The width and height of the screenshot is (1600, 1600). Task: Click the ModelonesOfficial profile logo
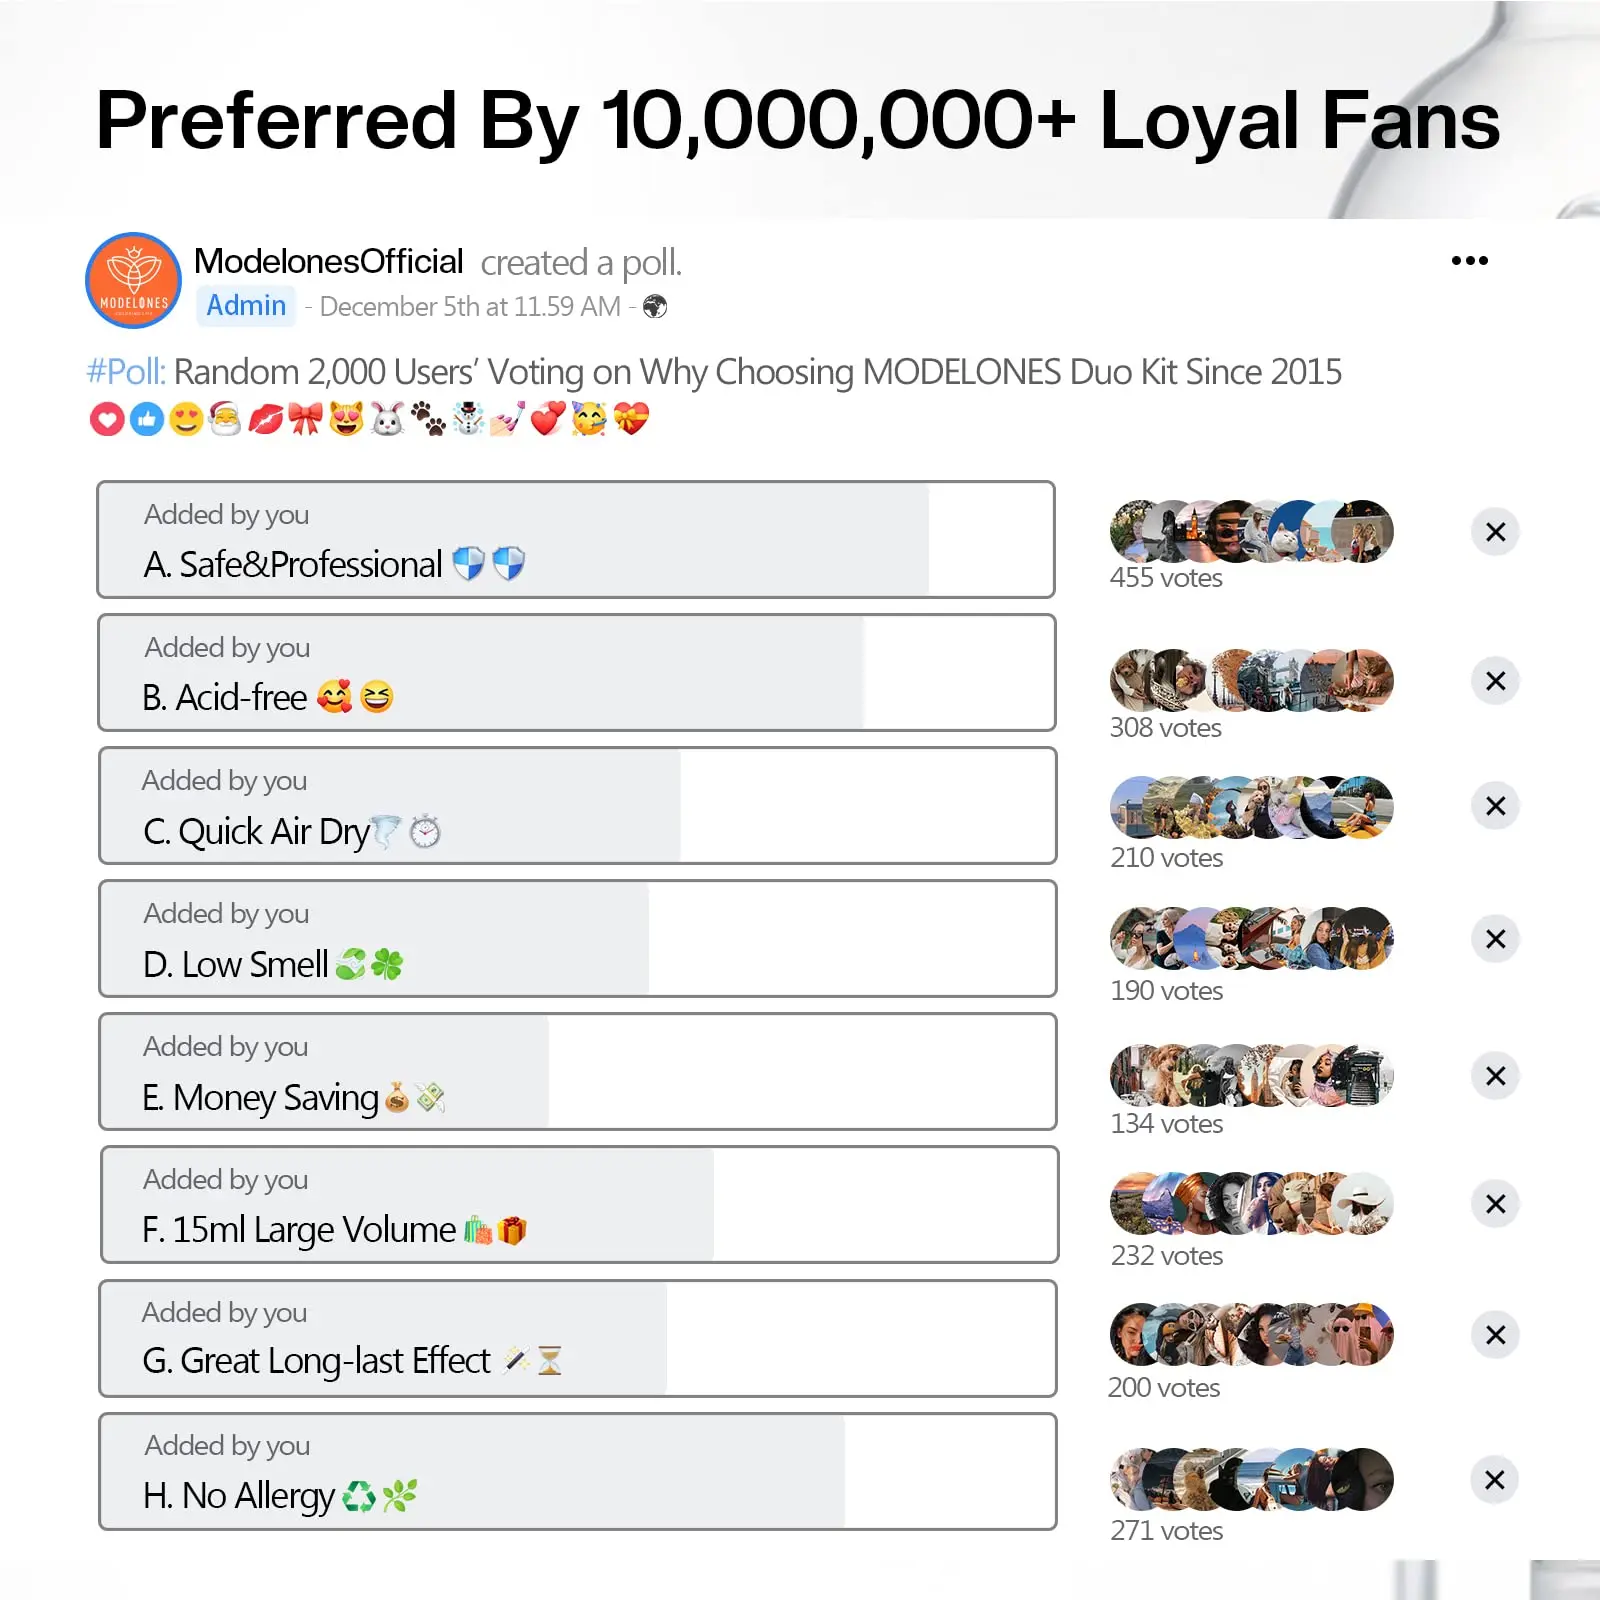click(133, 280)
